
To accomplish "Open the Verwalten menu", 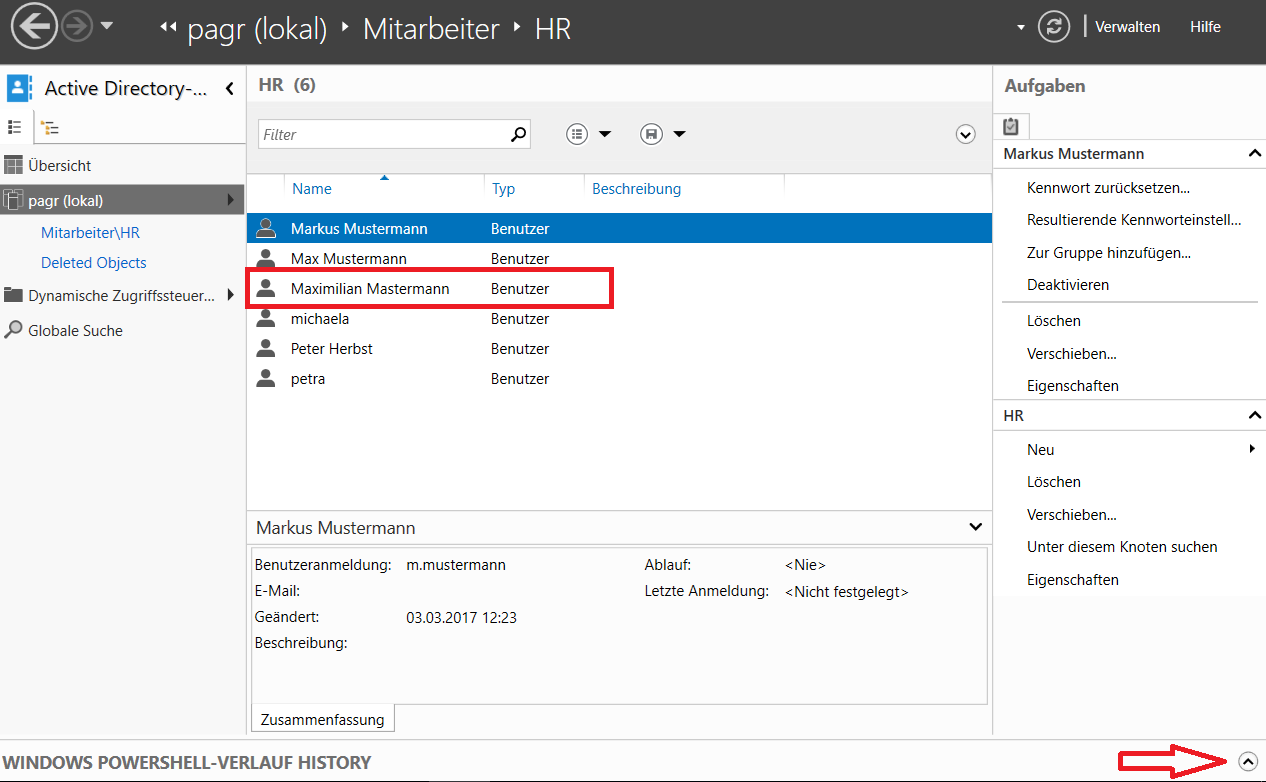I will coord(1127,27).
